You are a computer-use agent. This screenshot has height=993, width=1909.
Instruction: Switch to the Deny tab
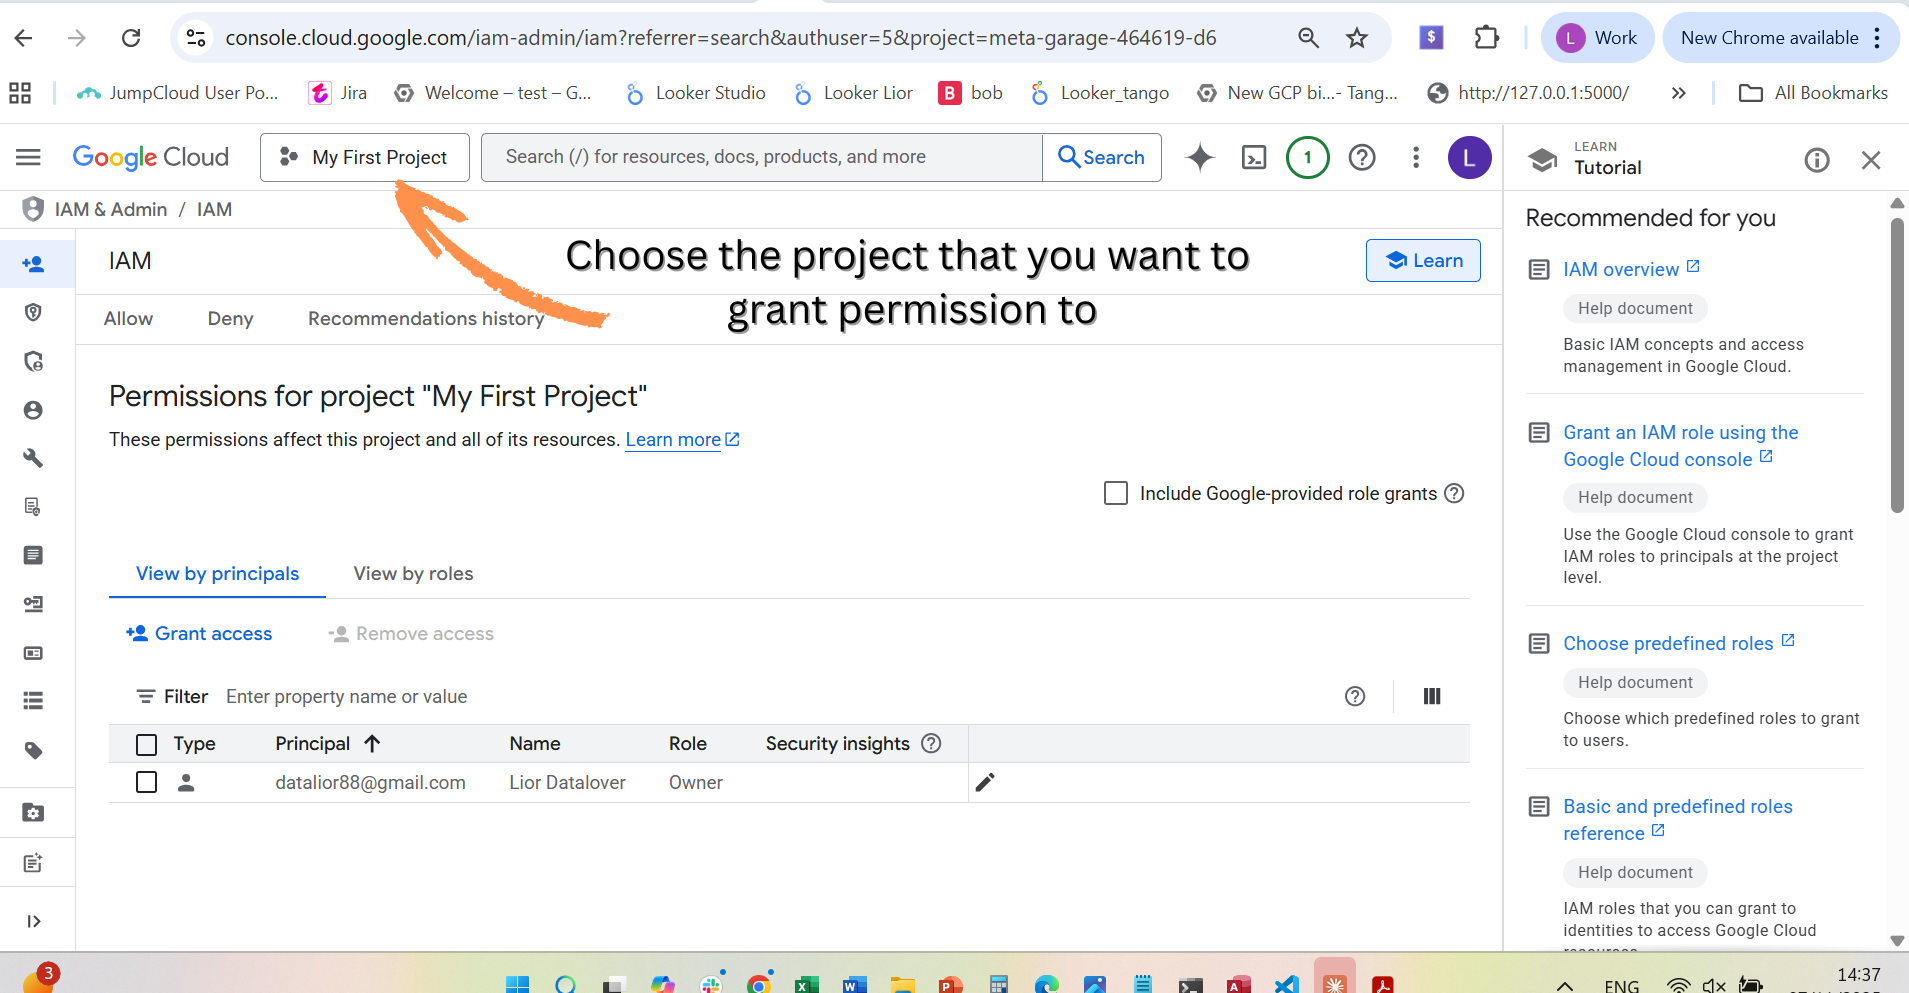230,318
